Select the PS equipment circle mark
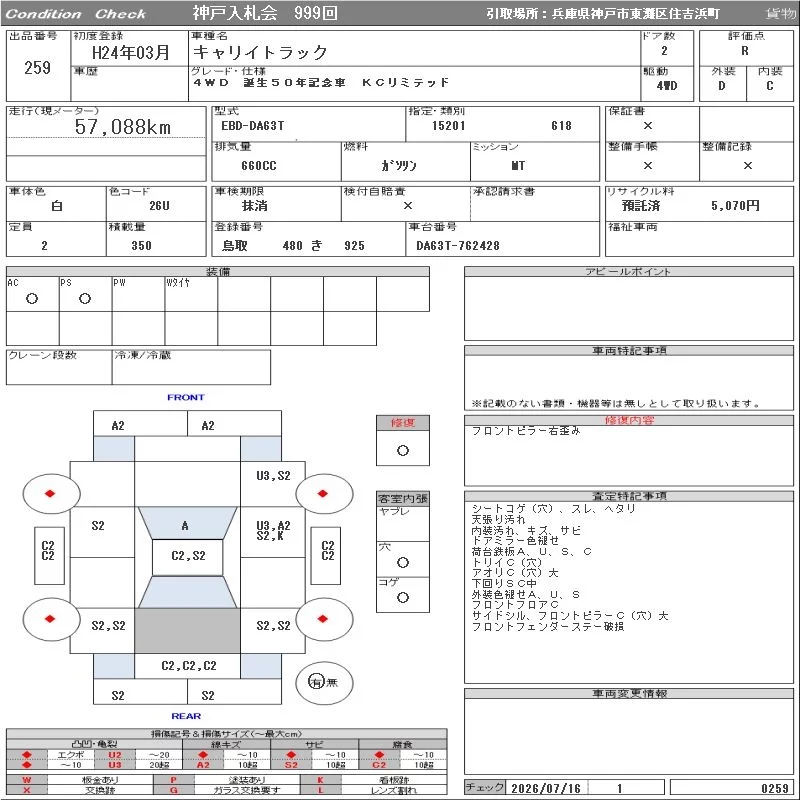 click(85, 298)
